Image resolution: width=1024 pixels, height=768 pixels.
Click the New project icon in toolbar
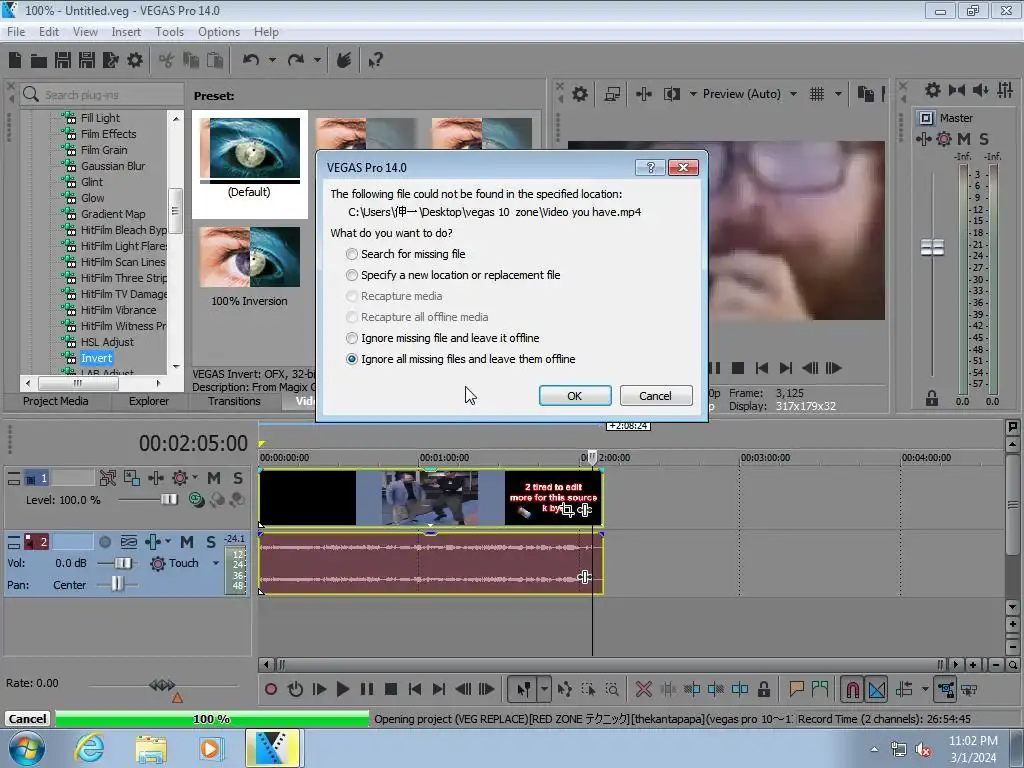(x=15, y=60)
